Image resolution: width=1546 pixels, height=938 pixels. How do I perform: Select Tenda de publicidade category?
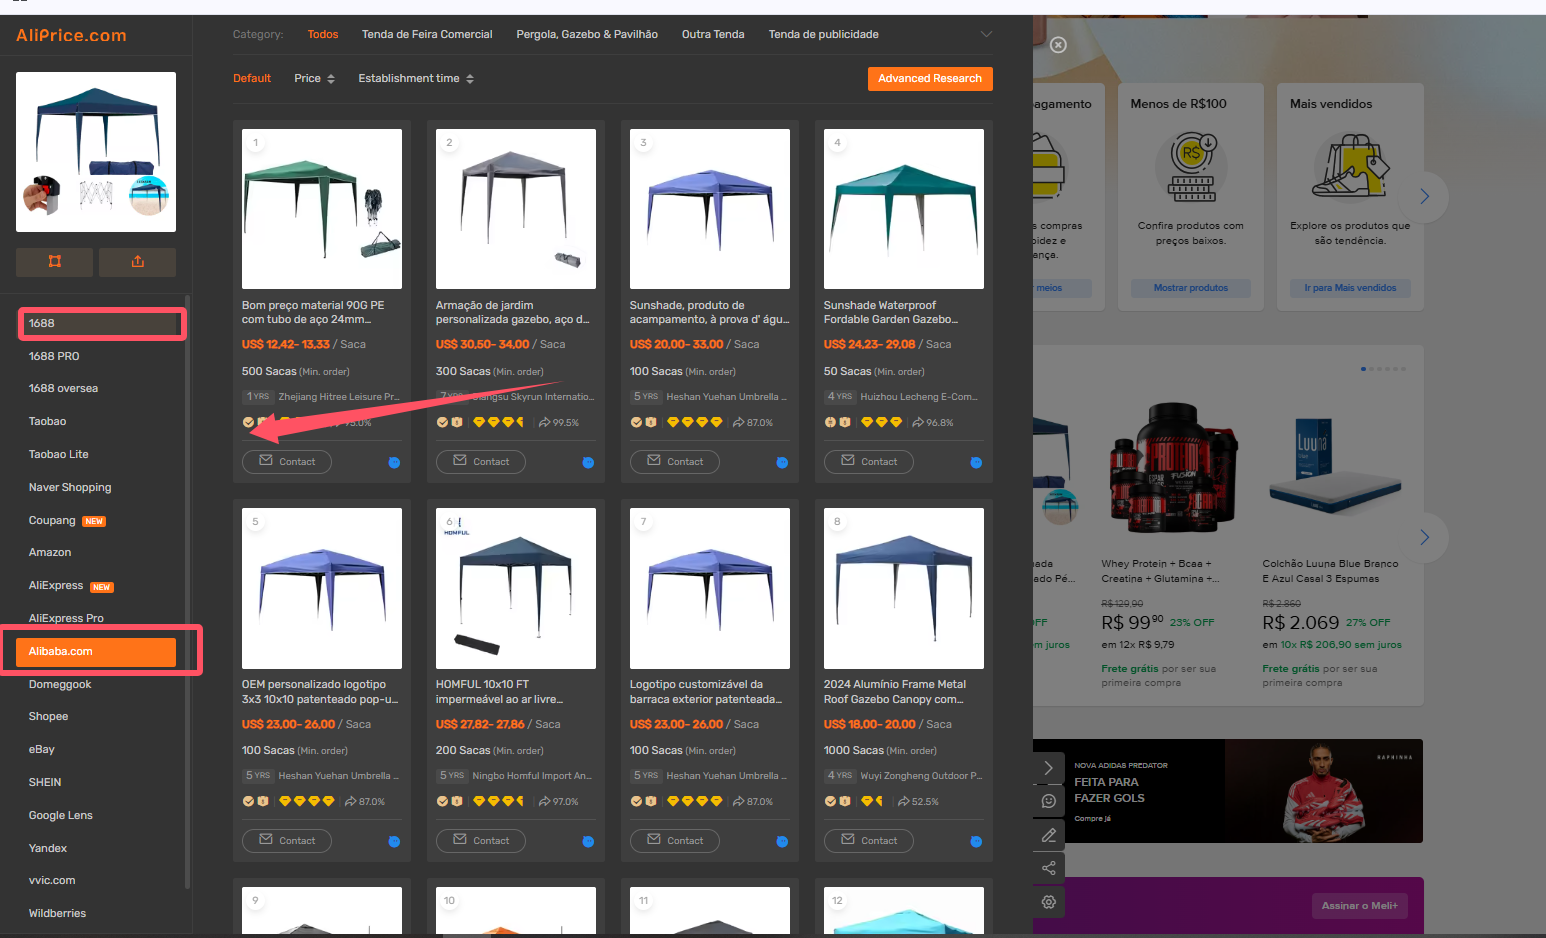823,34
